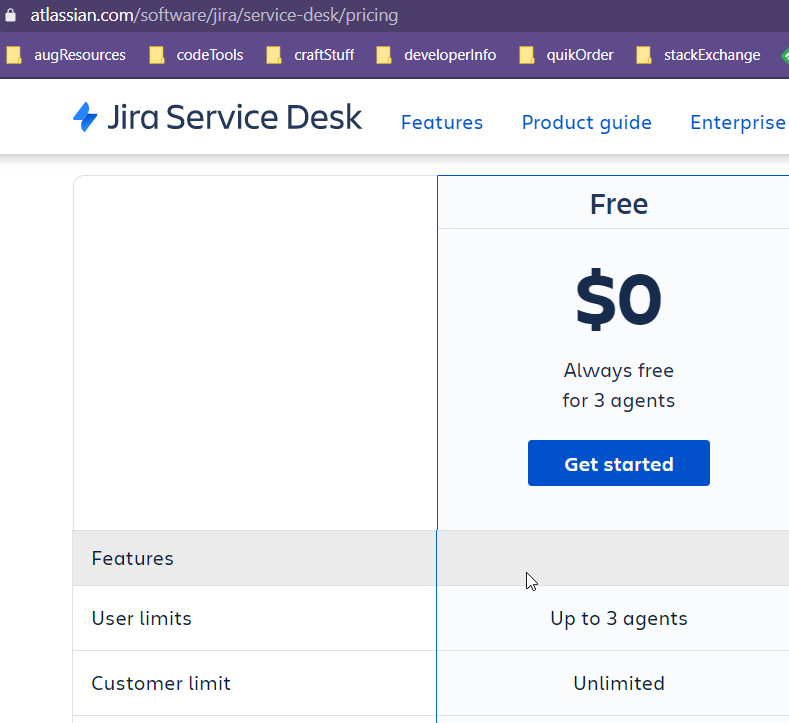
Task: Open the developerInfo bookmark folder
Action: tap(436, 55)
